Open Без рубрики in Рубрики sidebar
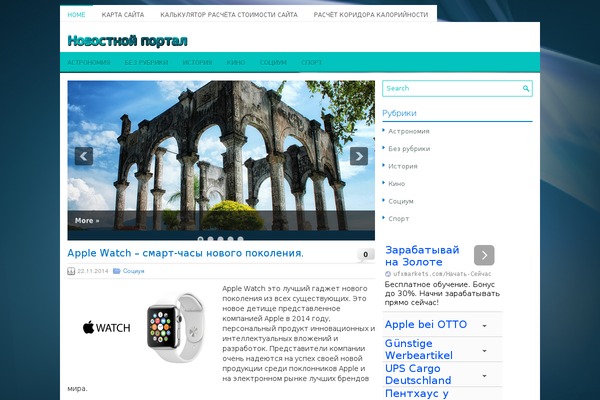This screenshot has width=600, height=400. pyautogui.click(x=409, y=149)
